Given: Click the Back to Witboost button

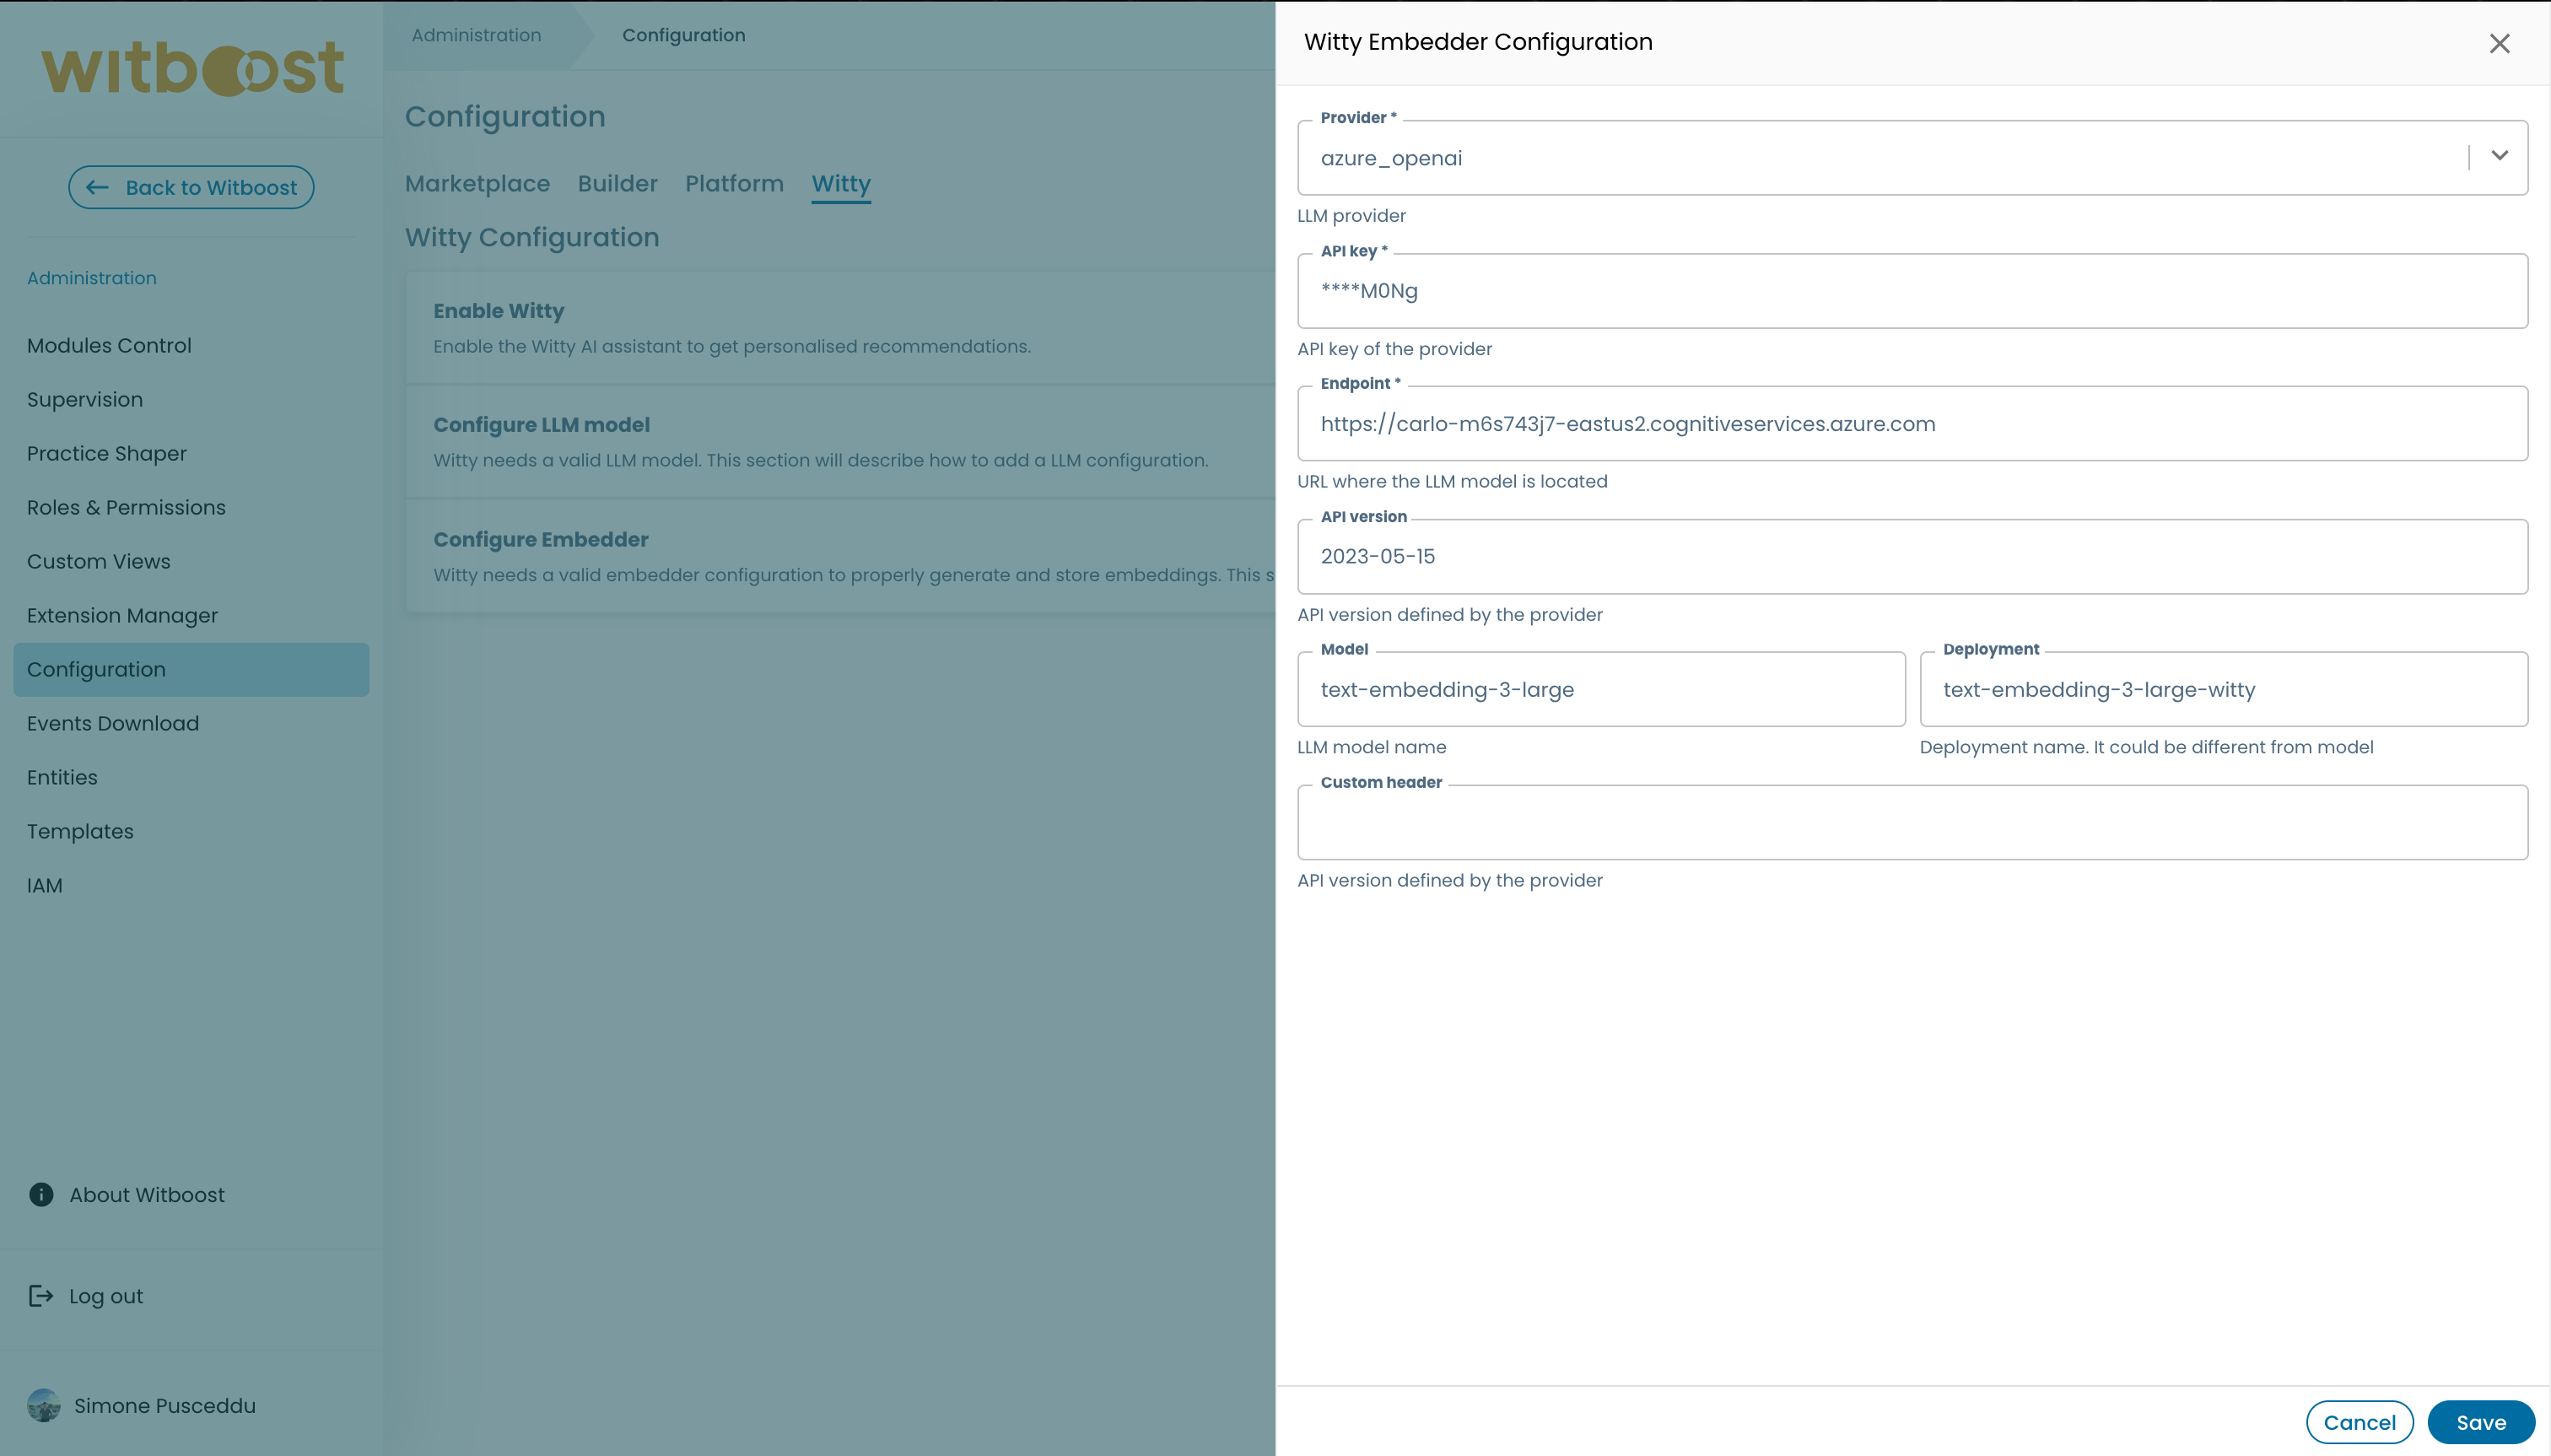Looking at the screenshot, I should [x=191, y=187].
